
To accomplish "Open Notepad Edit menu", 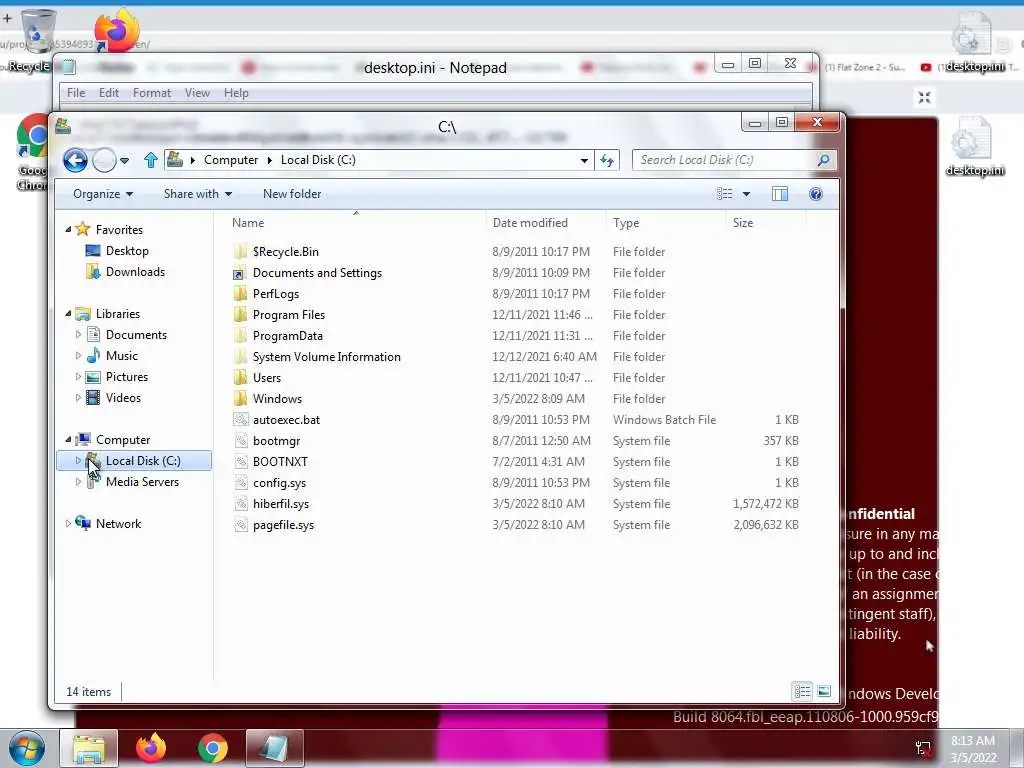I will pyautogui.click(x=108, y=93).
